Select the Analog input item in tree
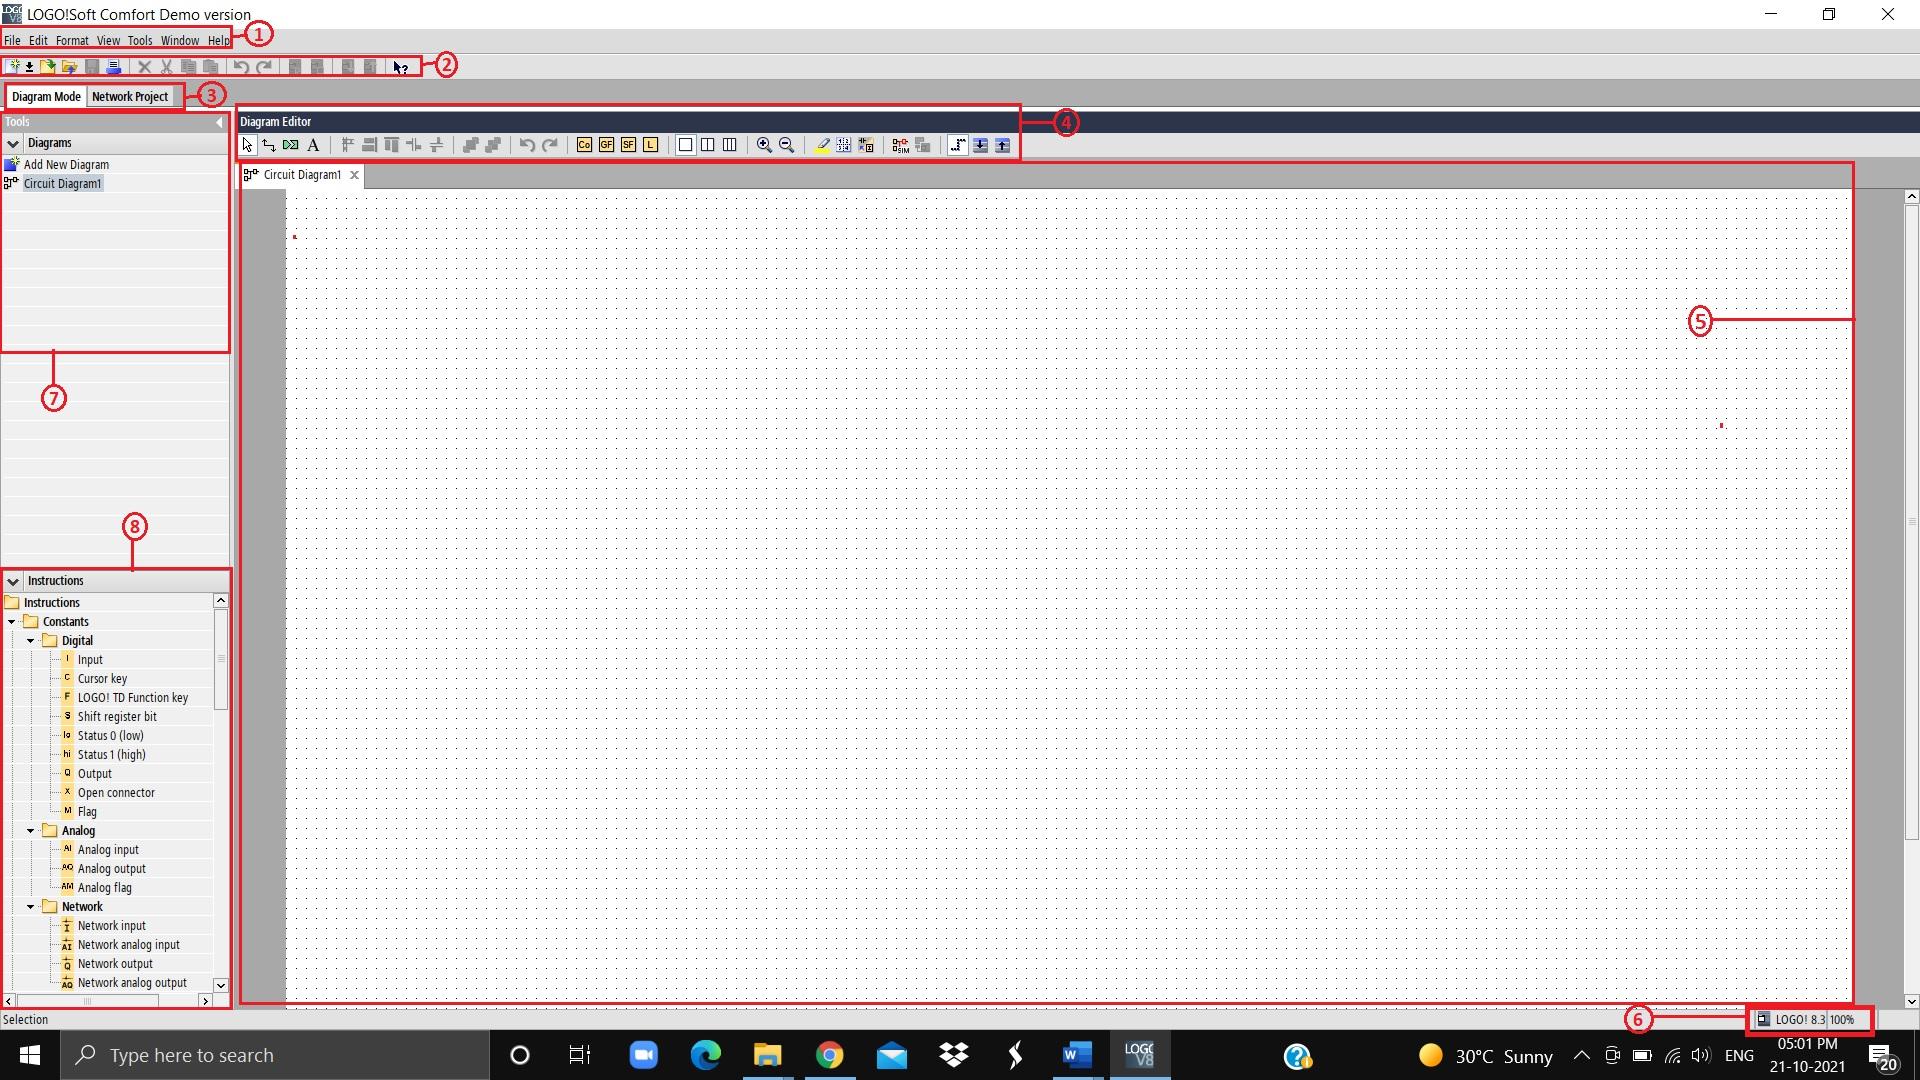Image resolution: width=1920 pixels, height=1080 pixels. (x=107, y=849)
